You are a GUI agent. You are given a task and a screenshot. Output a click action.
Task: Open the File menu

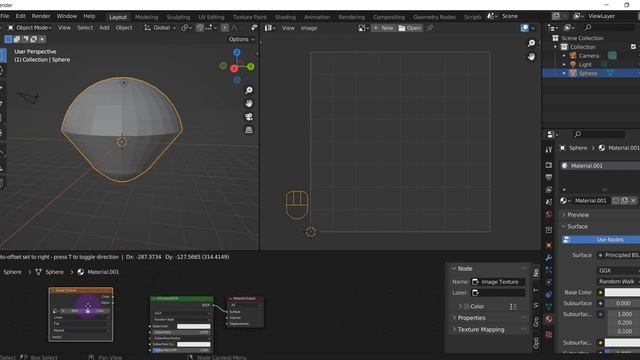point(5,16)
